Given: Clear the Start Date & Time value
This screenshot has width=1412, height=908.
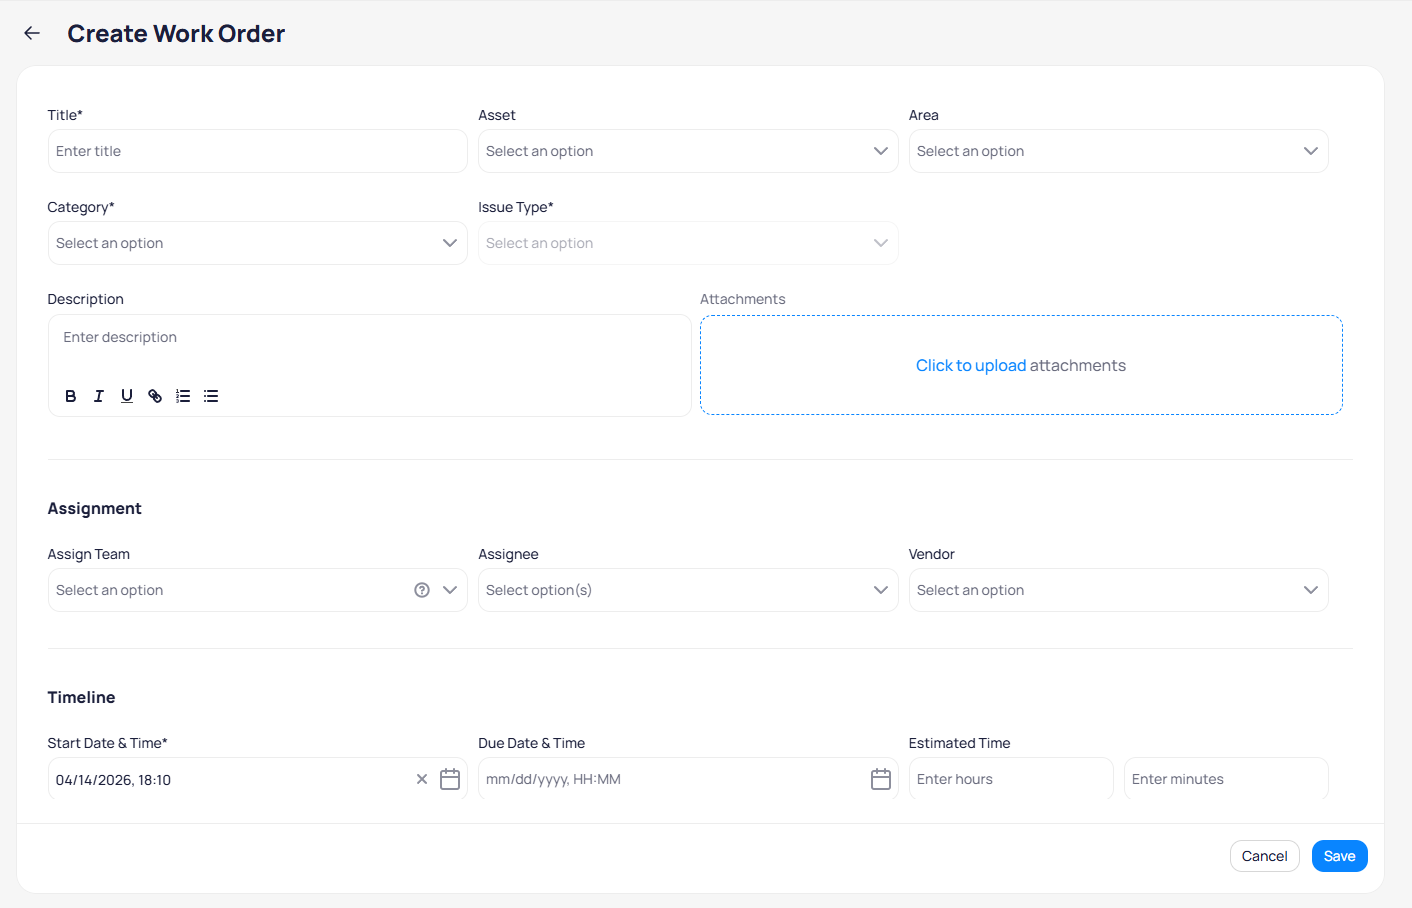Looking at the screenshot, I should (422, 779).
